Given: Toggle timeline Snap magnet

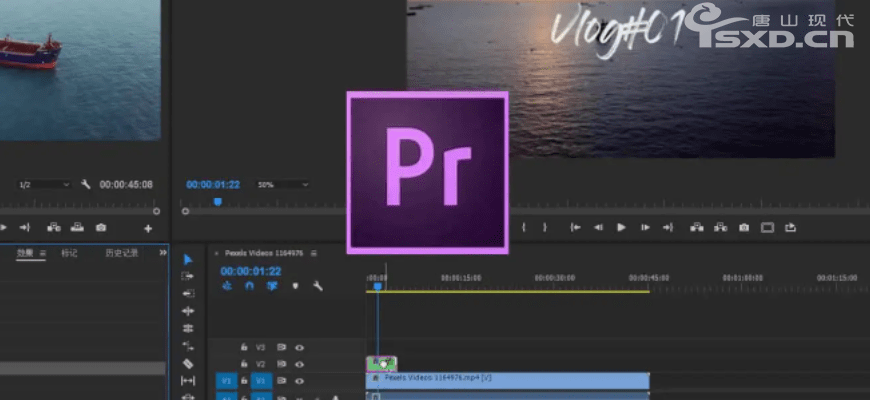Looking at the screenshot, I should pyautogui.click(x=249, y=286).
